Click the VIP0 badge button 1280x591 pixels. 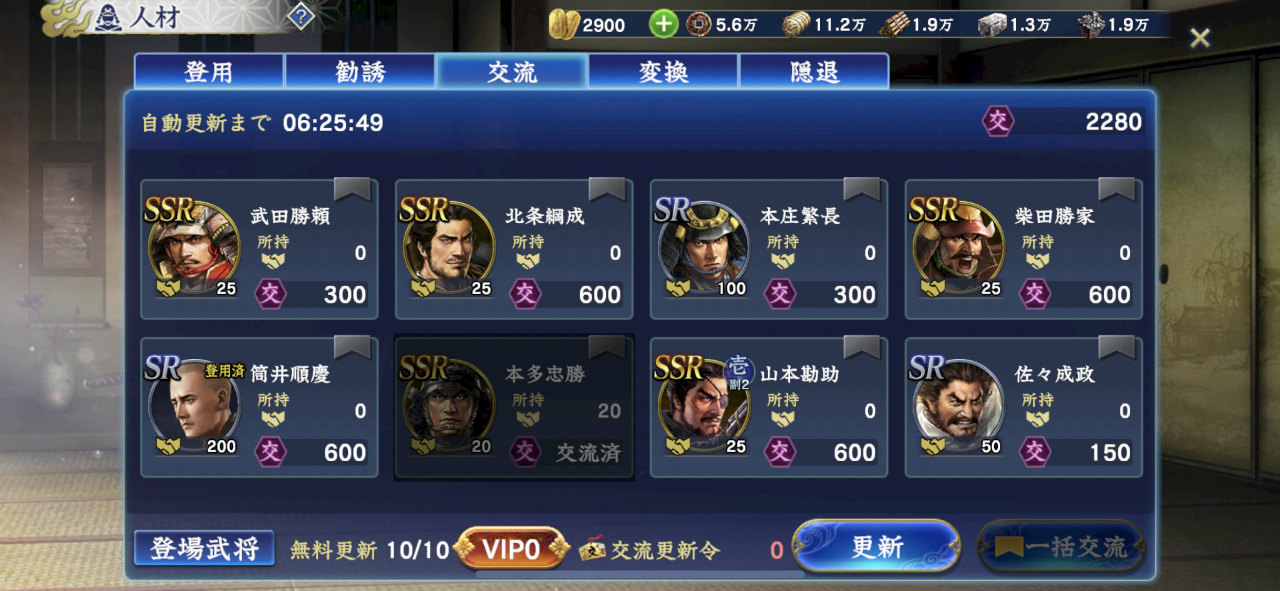(511, 548)
